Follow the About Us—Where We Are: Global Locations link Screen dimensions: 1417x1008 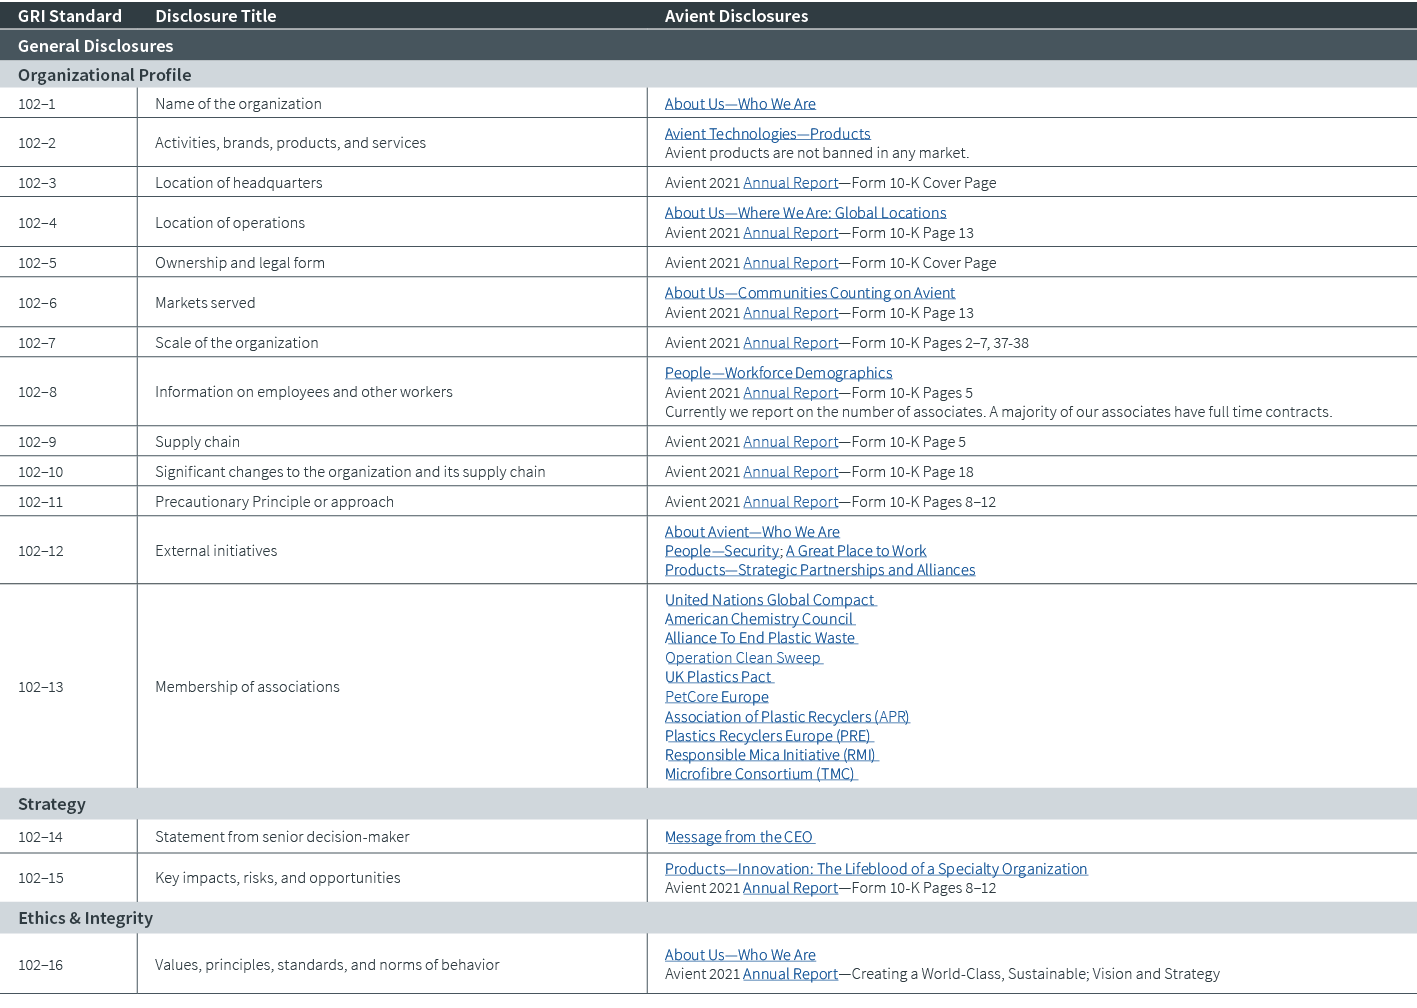(805, 212)
